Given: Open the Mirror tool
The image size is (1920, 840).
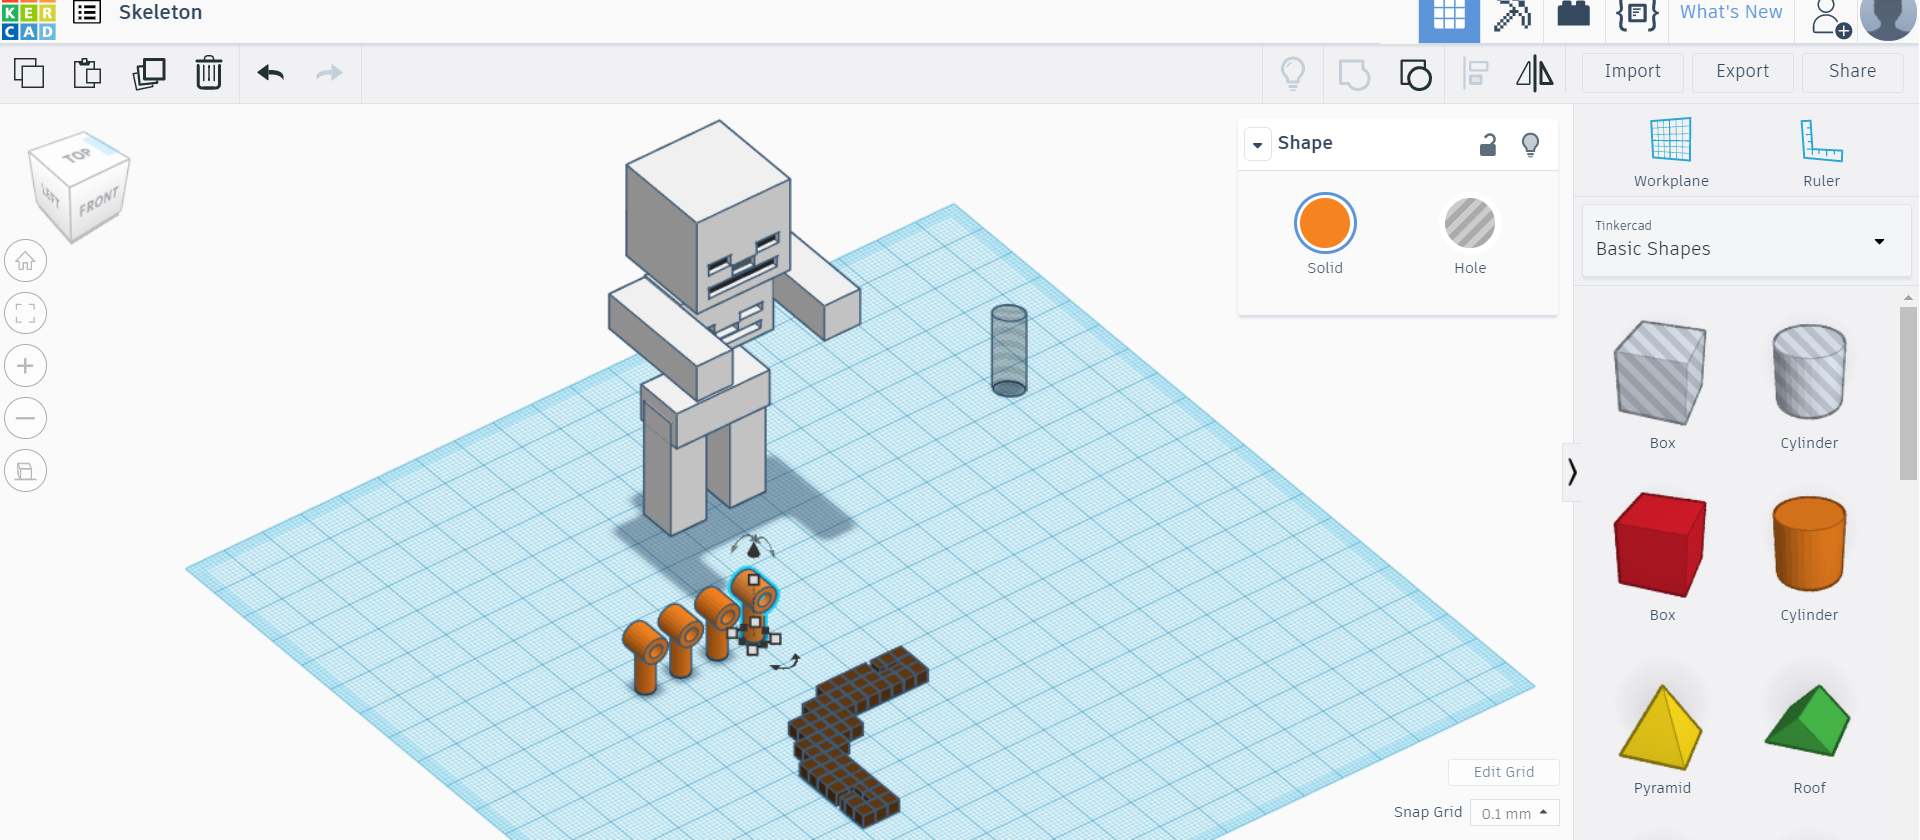Looking at the screenshot, I should 1534,73.
